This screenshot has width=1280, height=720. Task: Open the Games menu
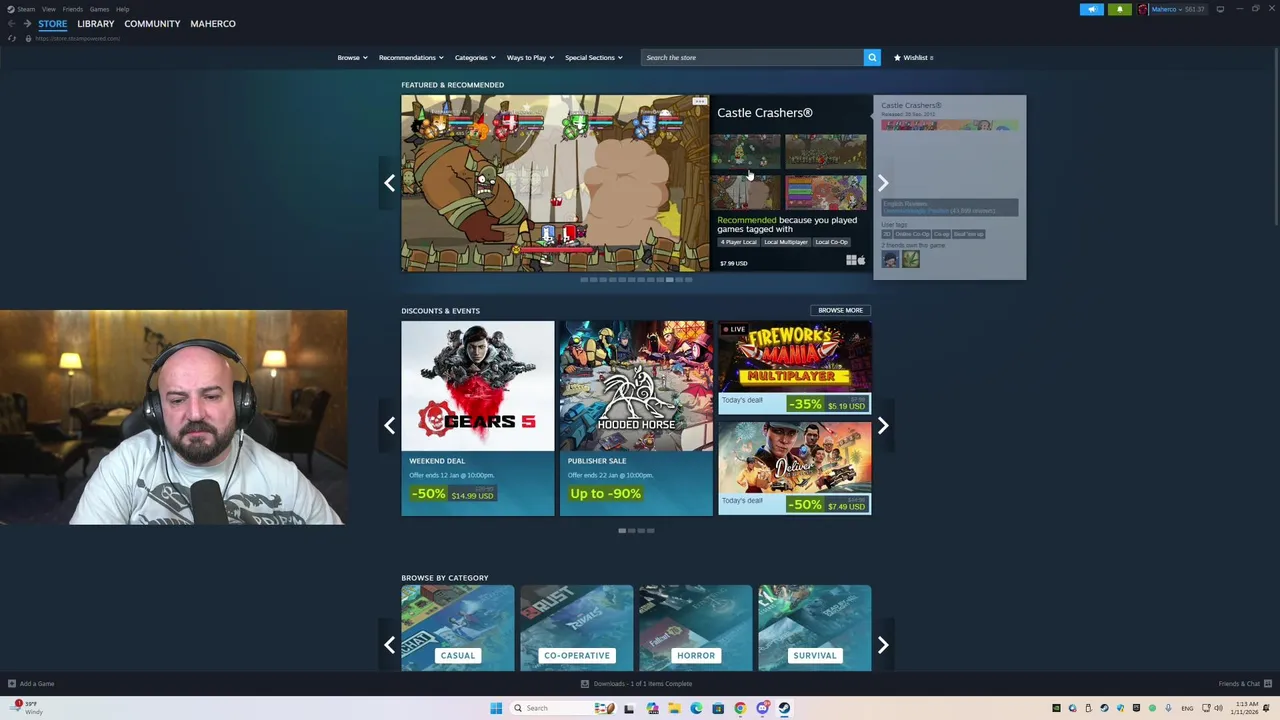coord(99,9)
